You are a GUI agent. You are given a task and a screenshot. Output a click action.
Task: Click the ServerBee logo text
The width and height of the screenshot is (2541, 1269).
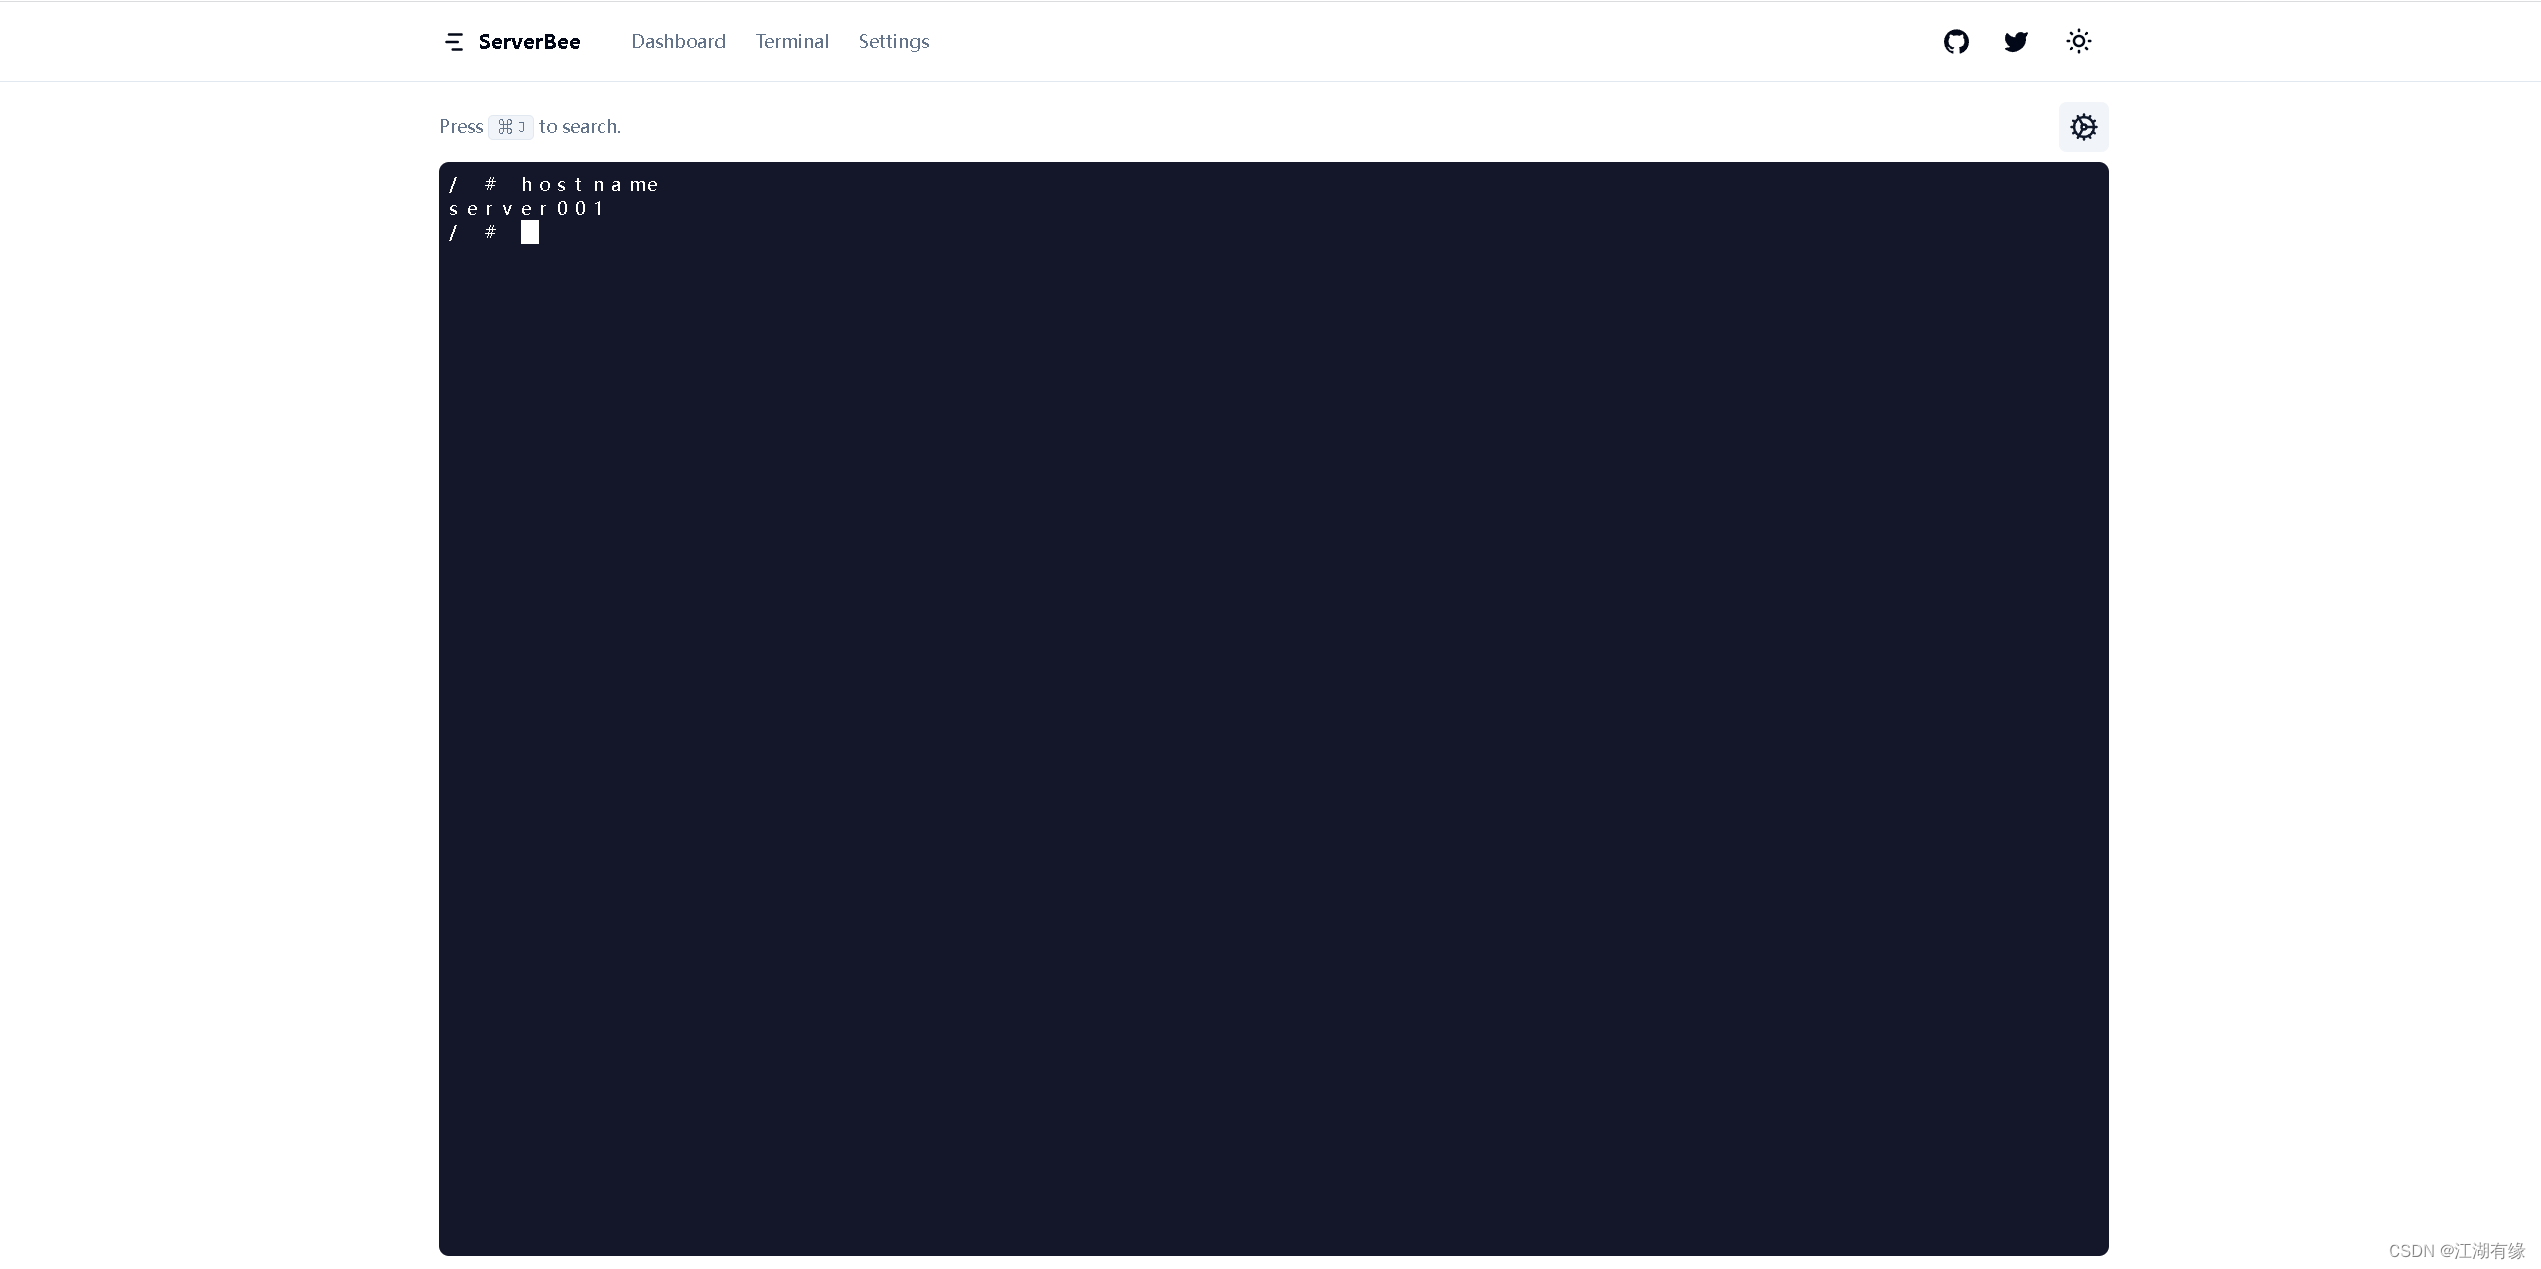529,42
